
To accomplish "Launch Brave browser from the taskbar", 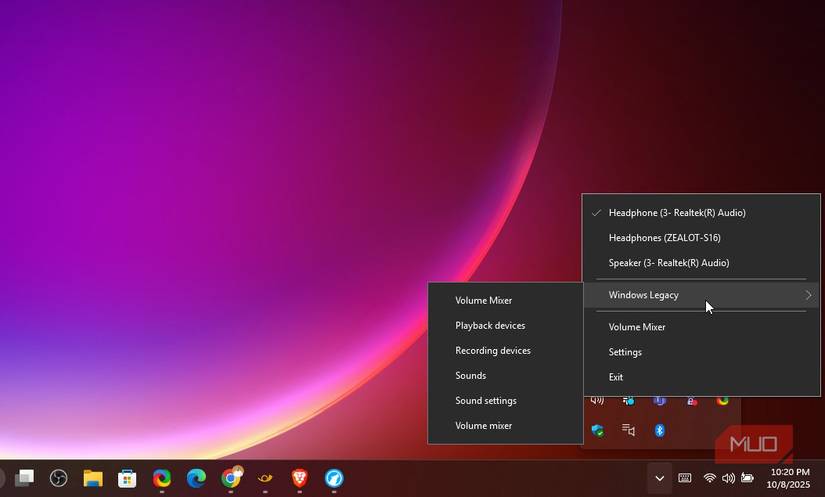I will 299,478.
